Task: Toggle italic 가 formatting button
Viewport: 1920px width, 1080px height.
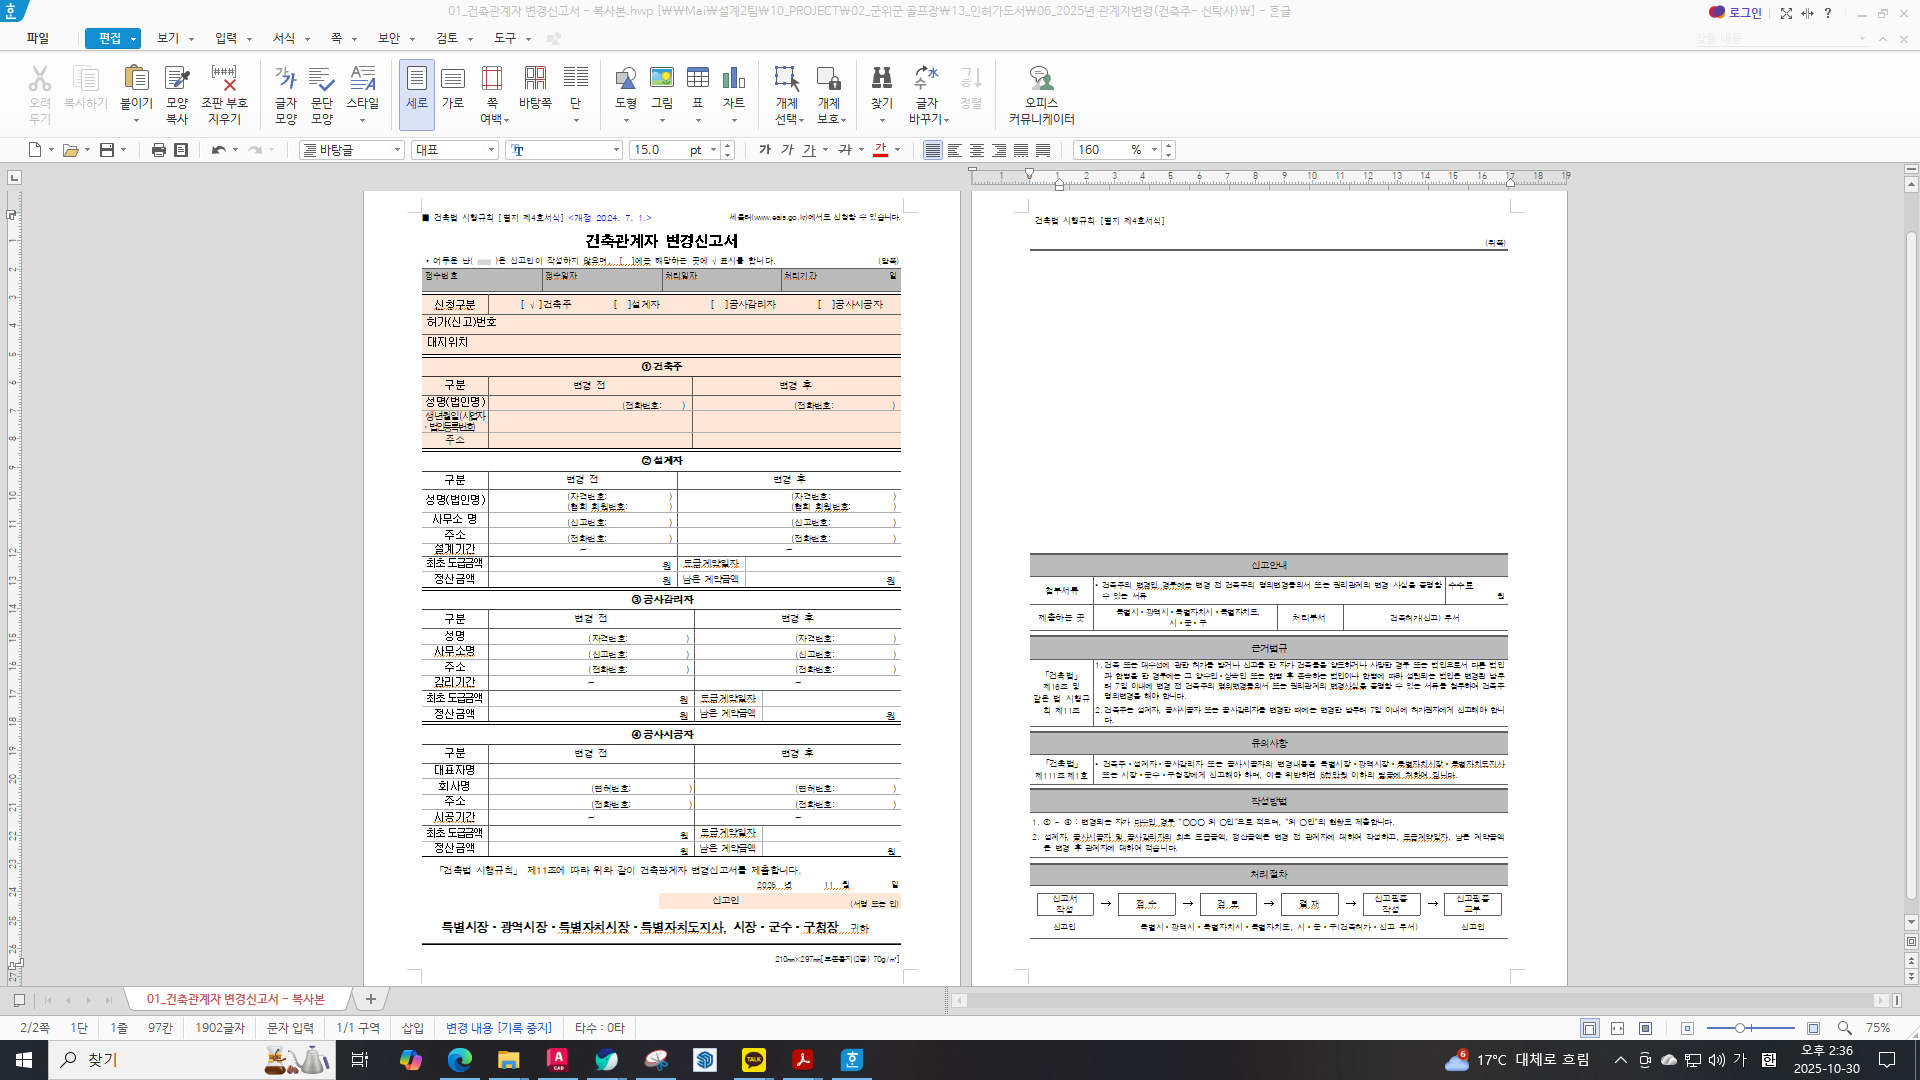Action: pyautogui.click(x=787, y=150)
